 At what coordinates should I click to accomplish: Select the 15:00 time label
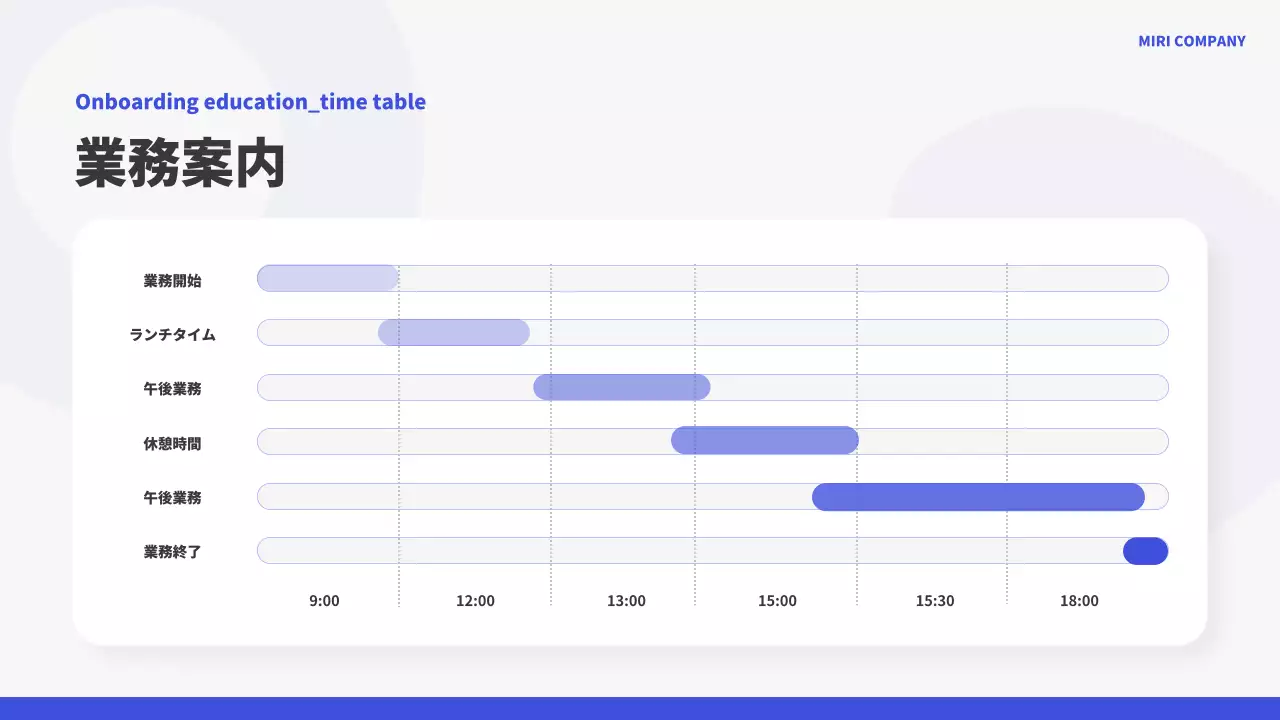(777, 601)
